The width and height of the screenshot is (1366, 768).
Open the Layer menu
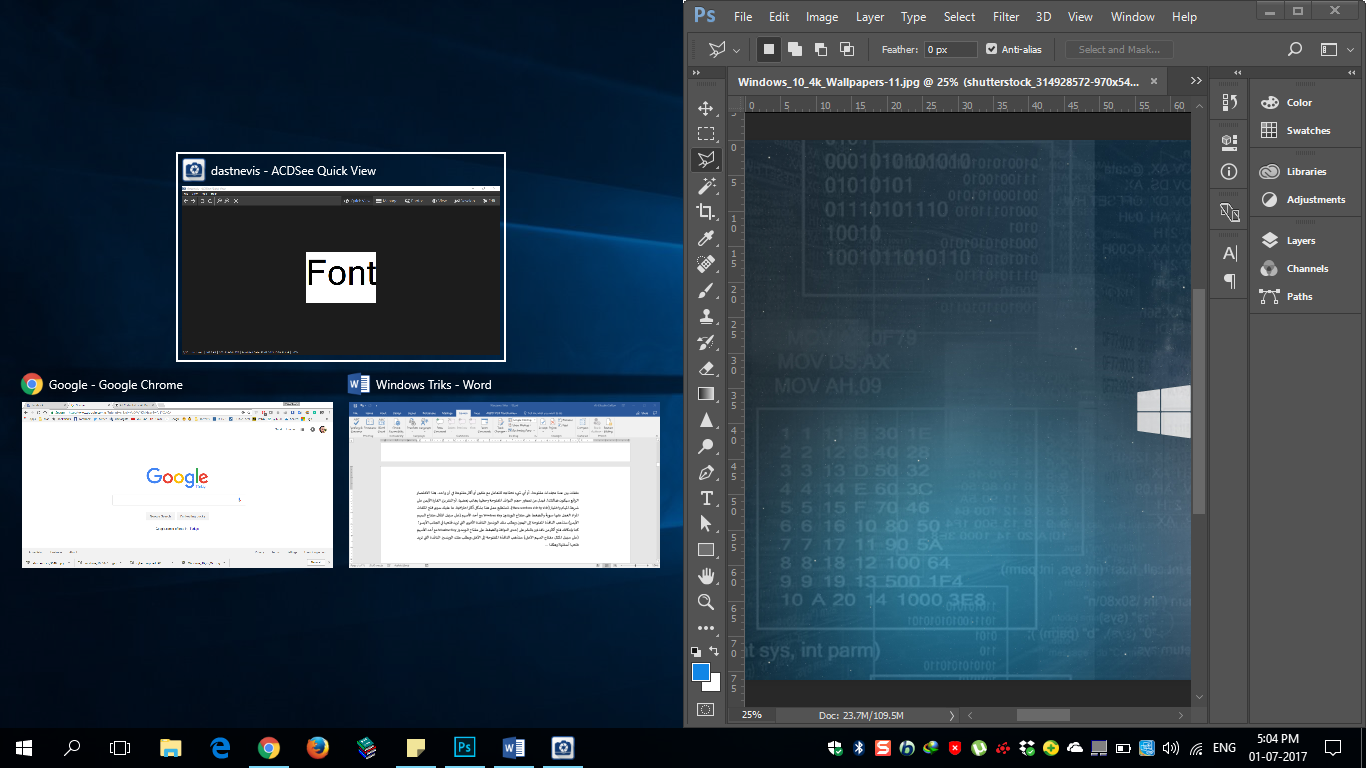(870, 17)
